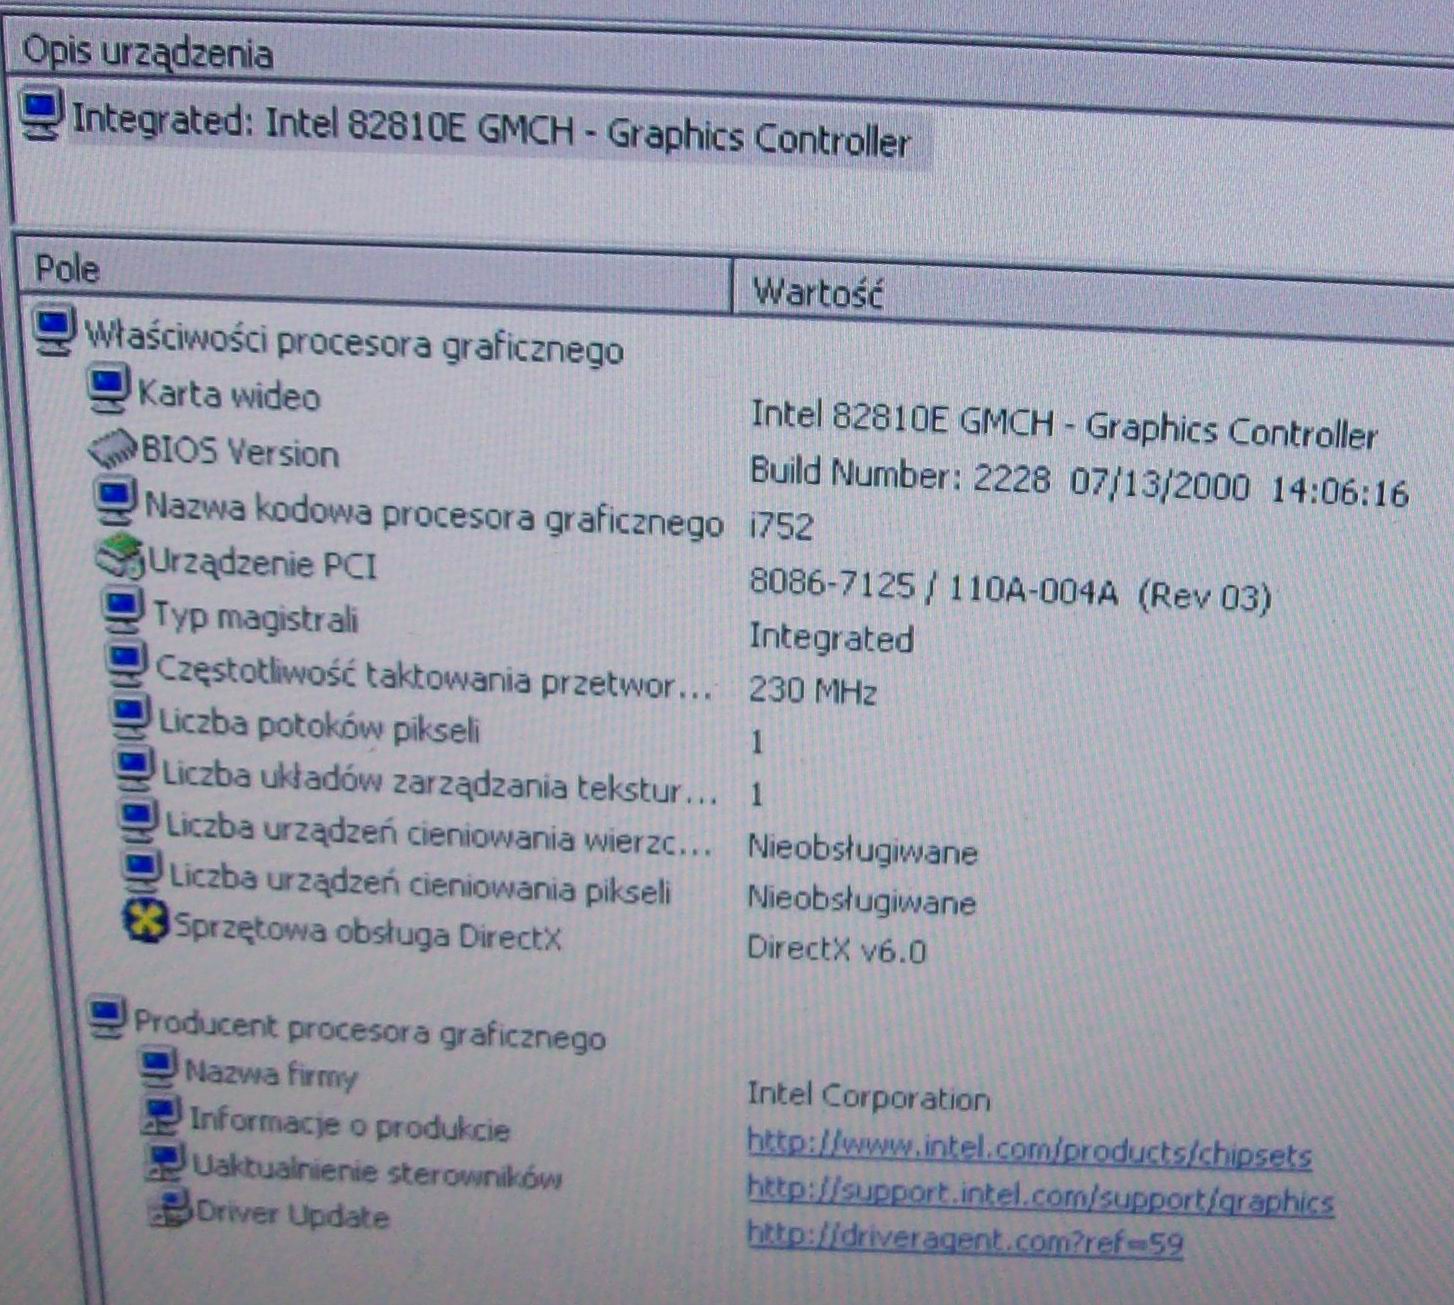This screenshot has height=1305, width=1454.
Task: Click the monitor icon beside Karta wideo
Action: [108, 389]
